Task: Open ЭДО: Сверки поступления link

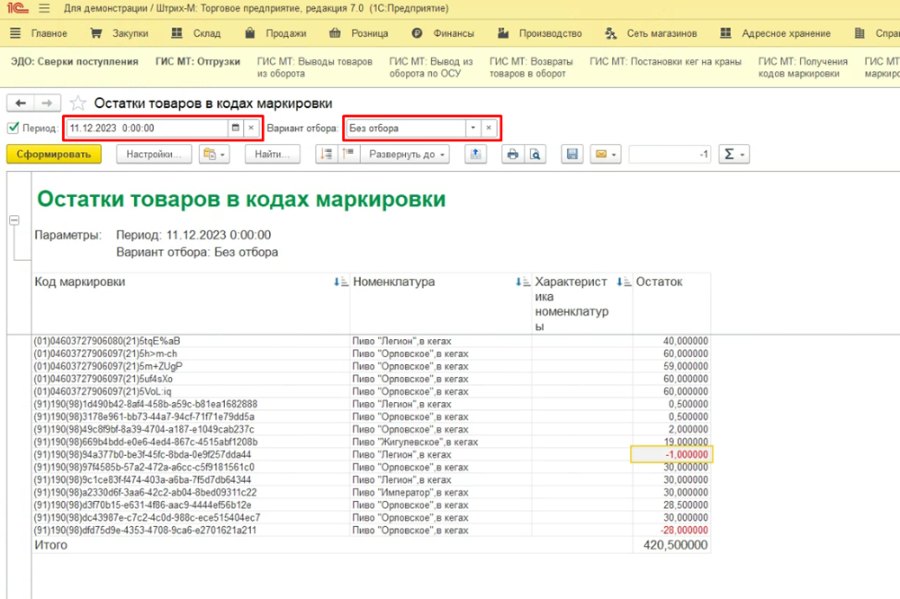Action: pyautogui.click(x=75, y=61)
